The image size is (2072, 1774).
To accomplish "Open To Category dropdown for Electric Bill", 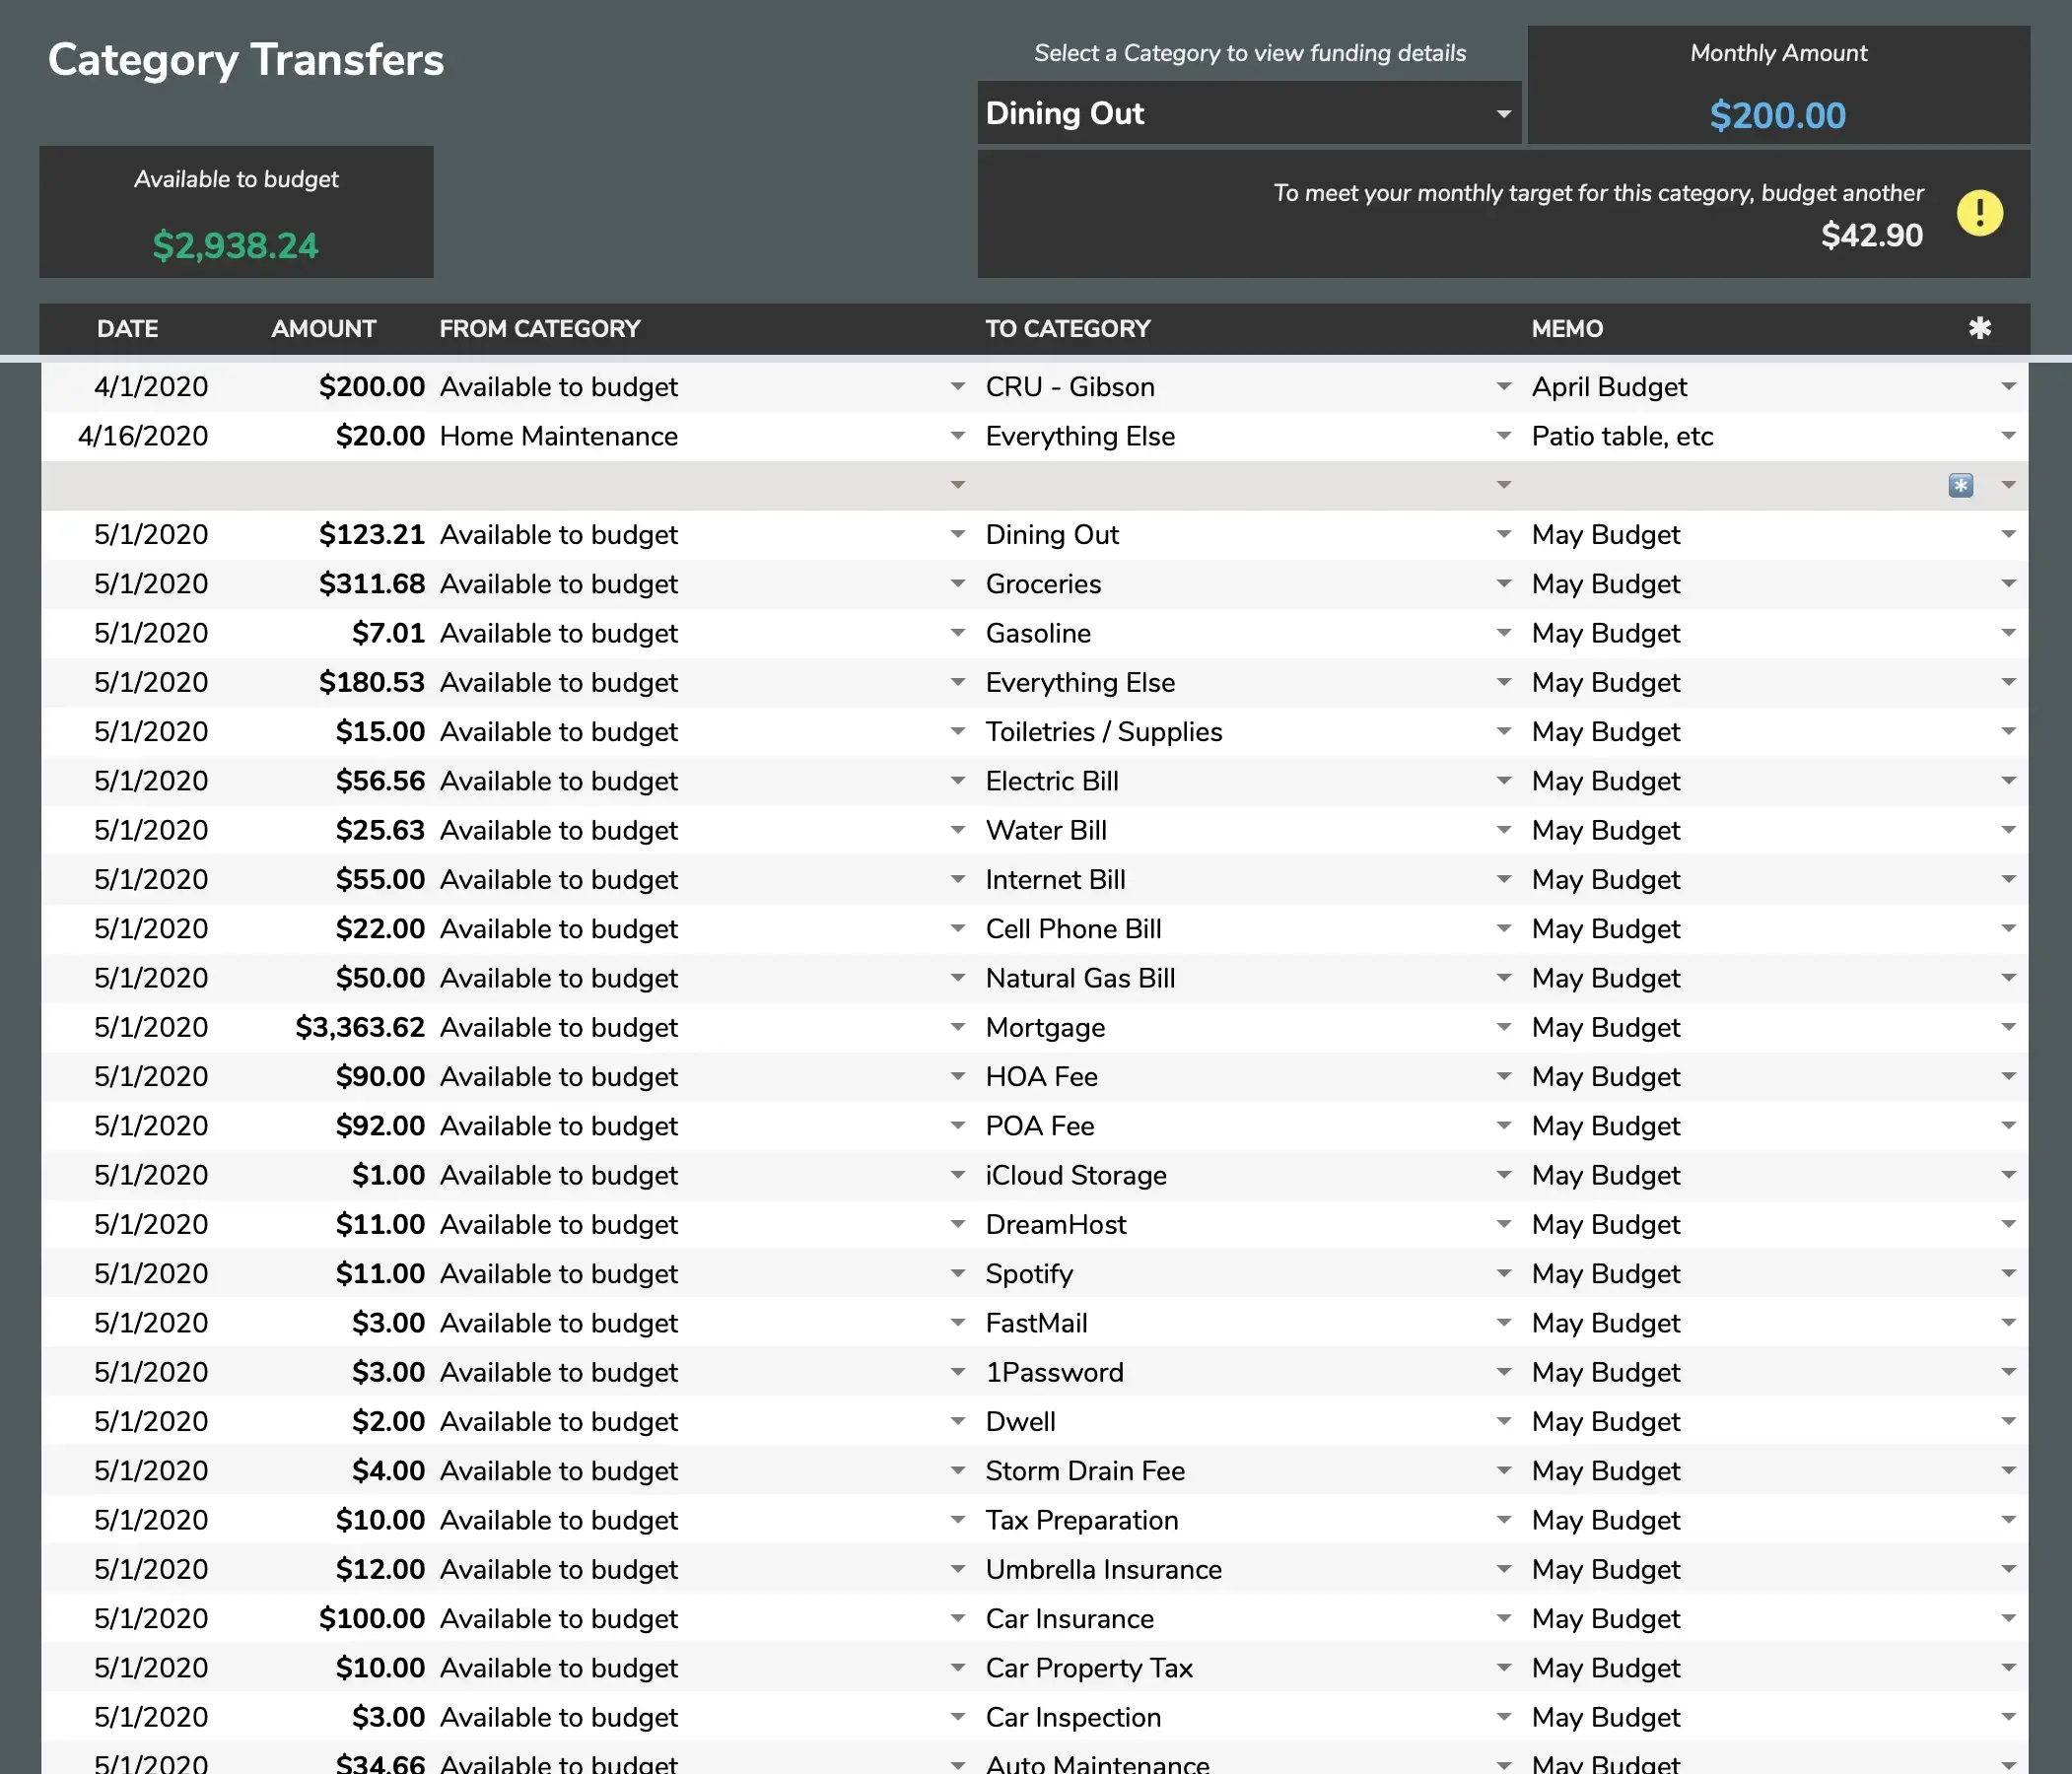I will tap(1503, 780).
